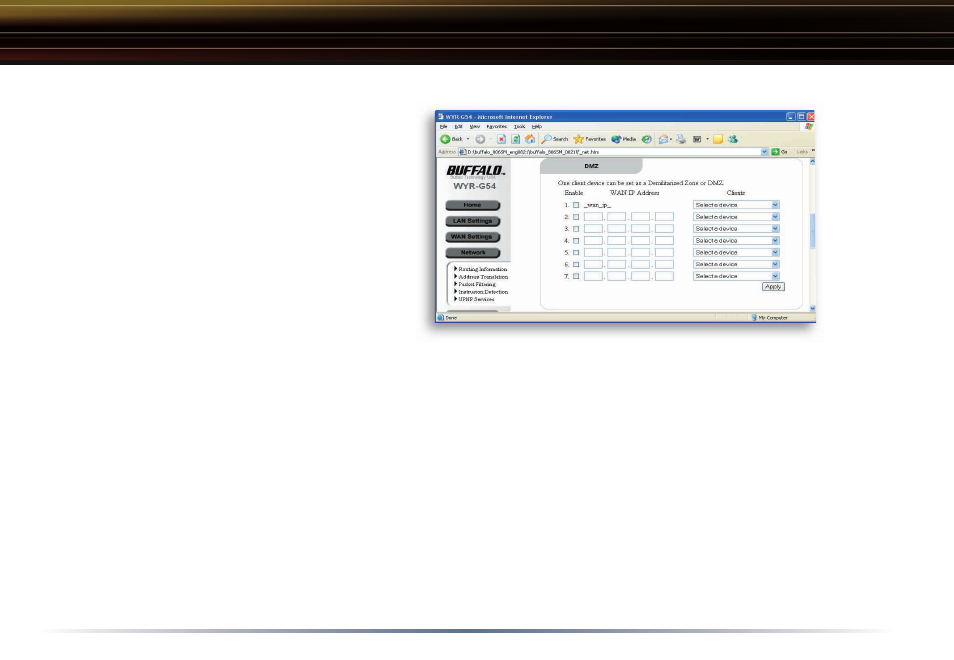The width and height of the screenshot is (954, 660).
Task: Open the Tools menu
Action: [520, 127]
